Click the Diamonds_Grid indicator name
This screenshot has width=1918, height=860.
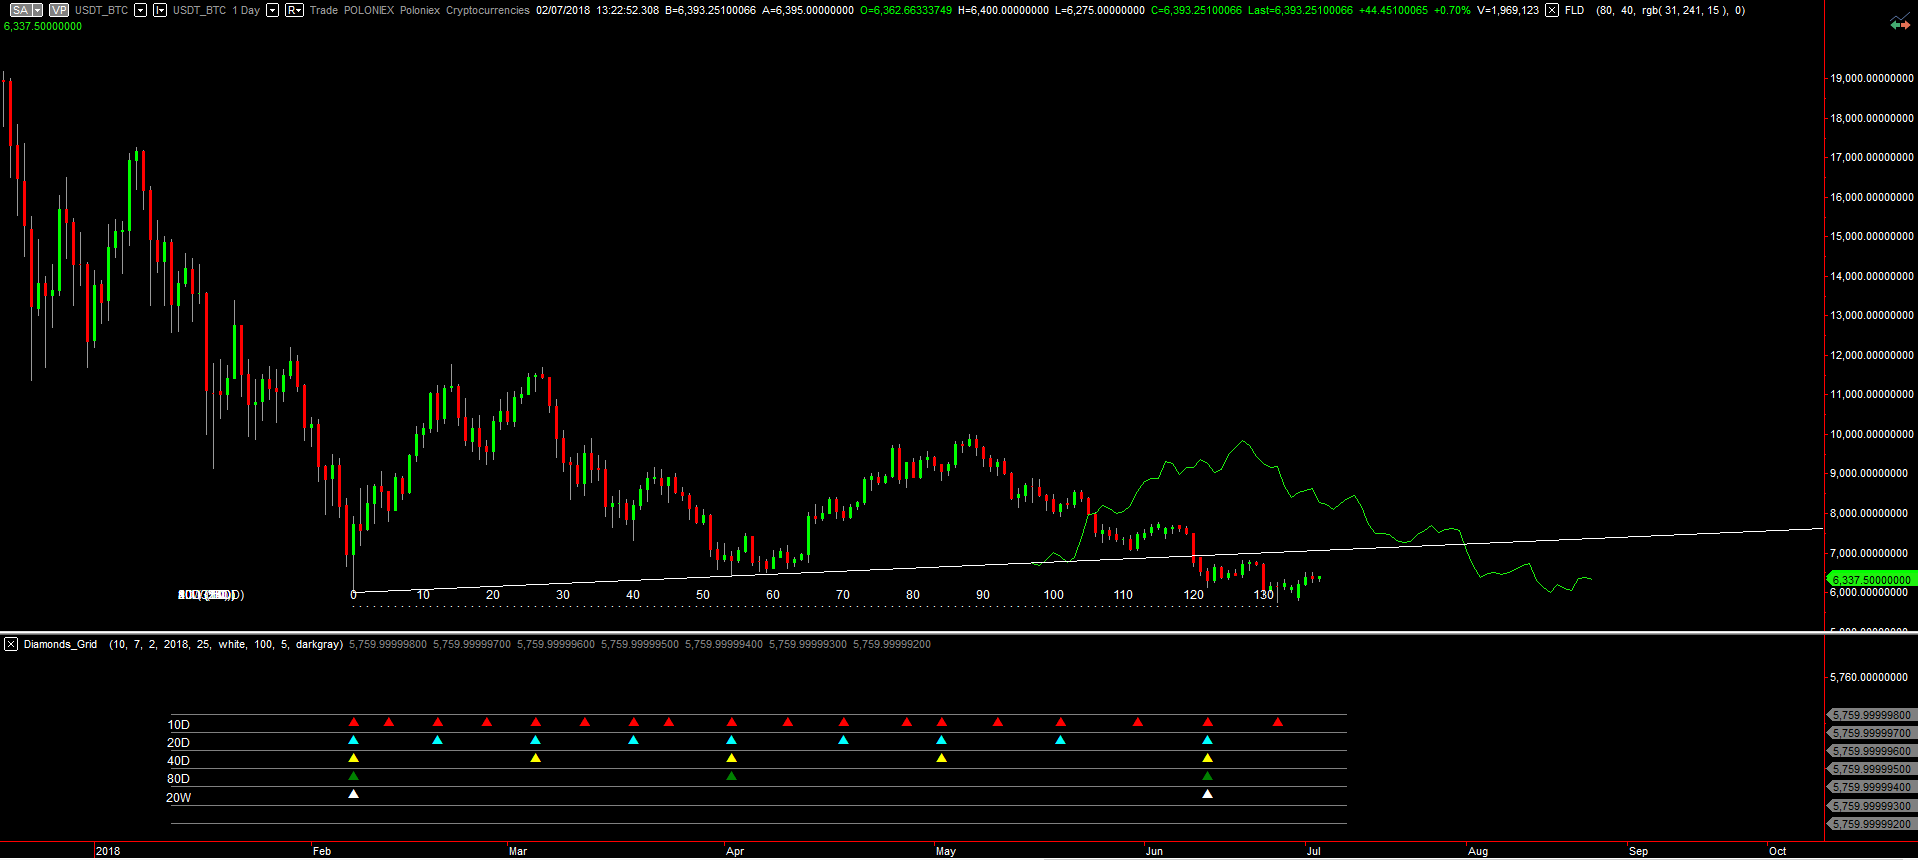(x=60, y=644)
